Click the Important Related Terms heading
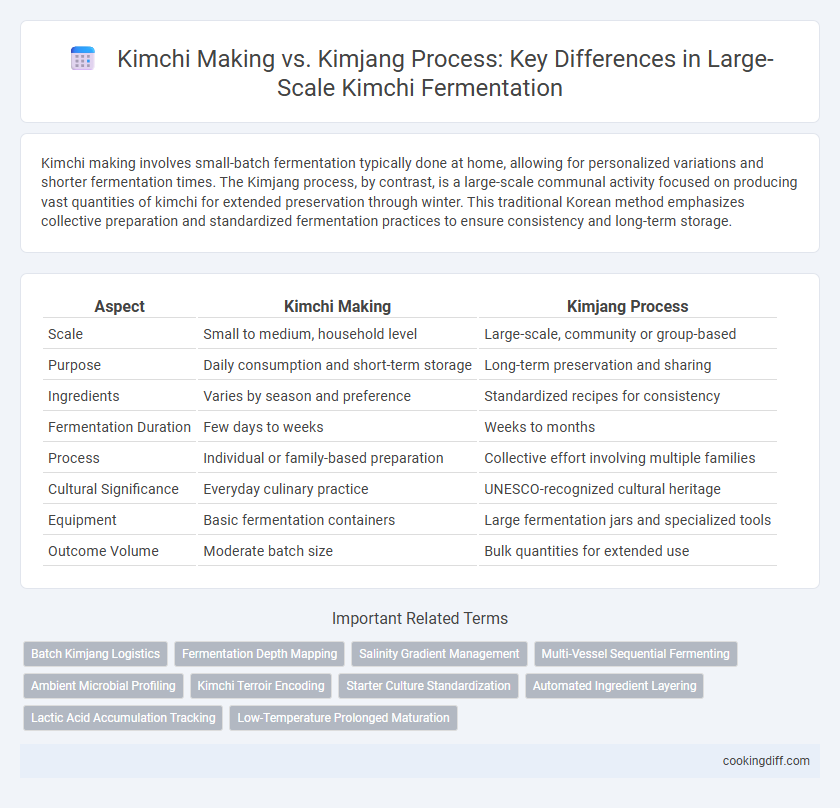Viewport: 840px width, 808px height. click(x=420, y=618)
